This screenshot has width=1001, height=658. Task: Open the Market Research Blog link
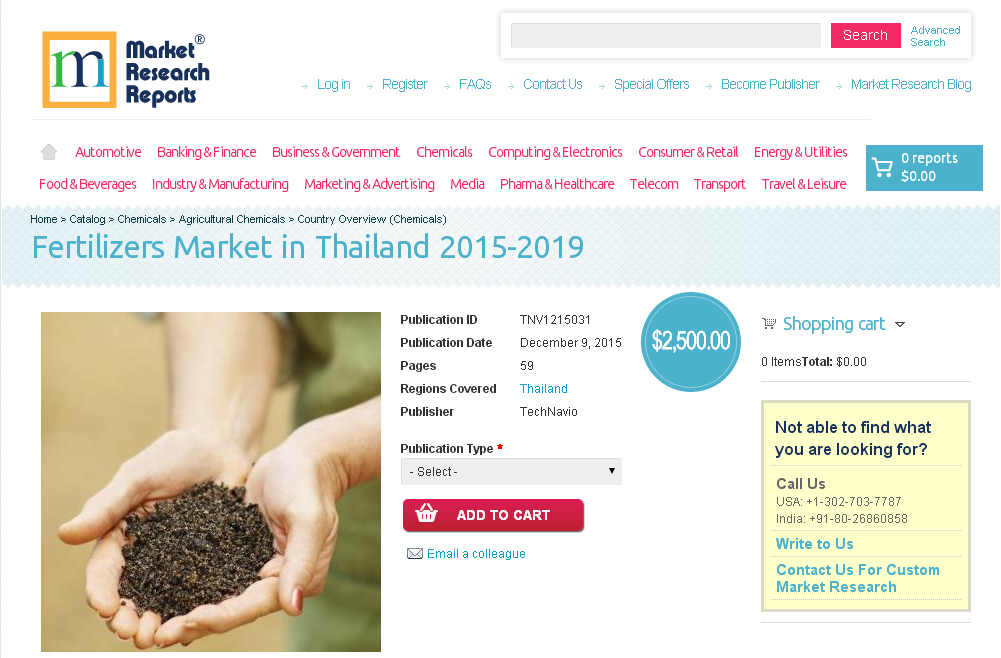coord(910,85)
